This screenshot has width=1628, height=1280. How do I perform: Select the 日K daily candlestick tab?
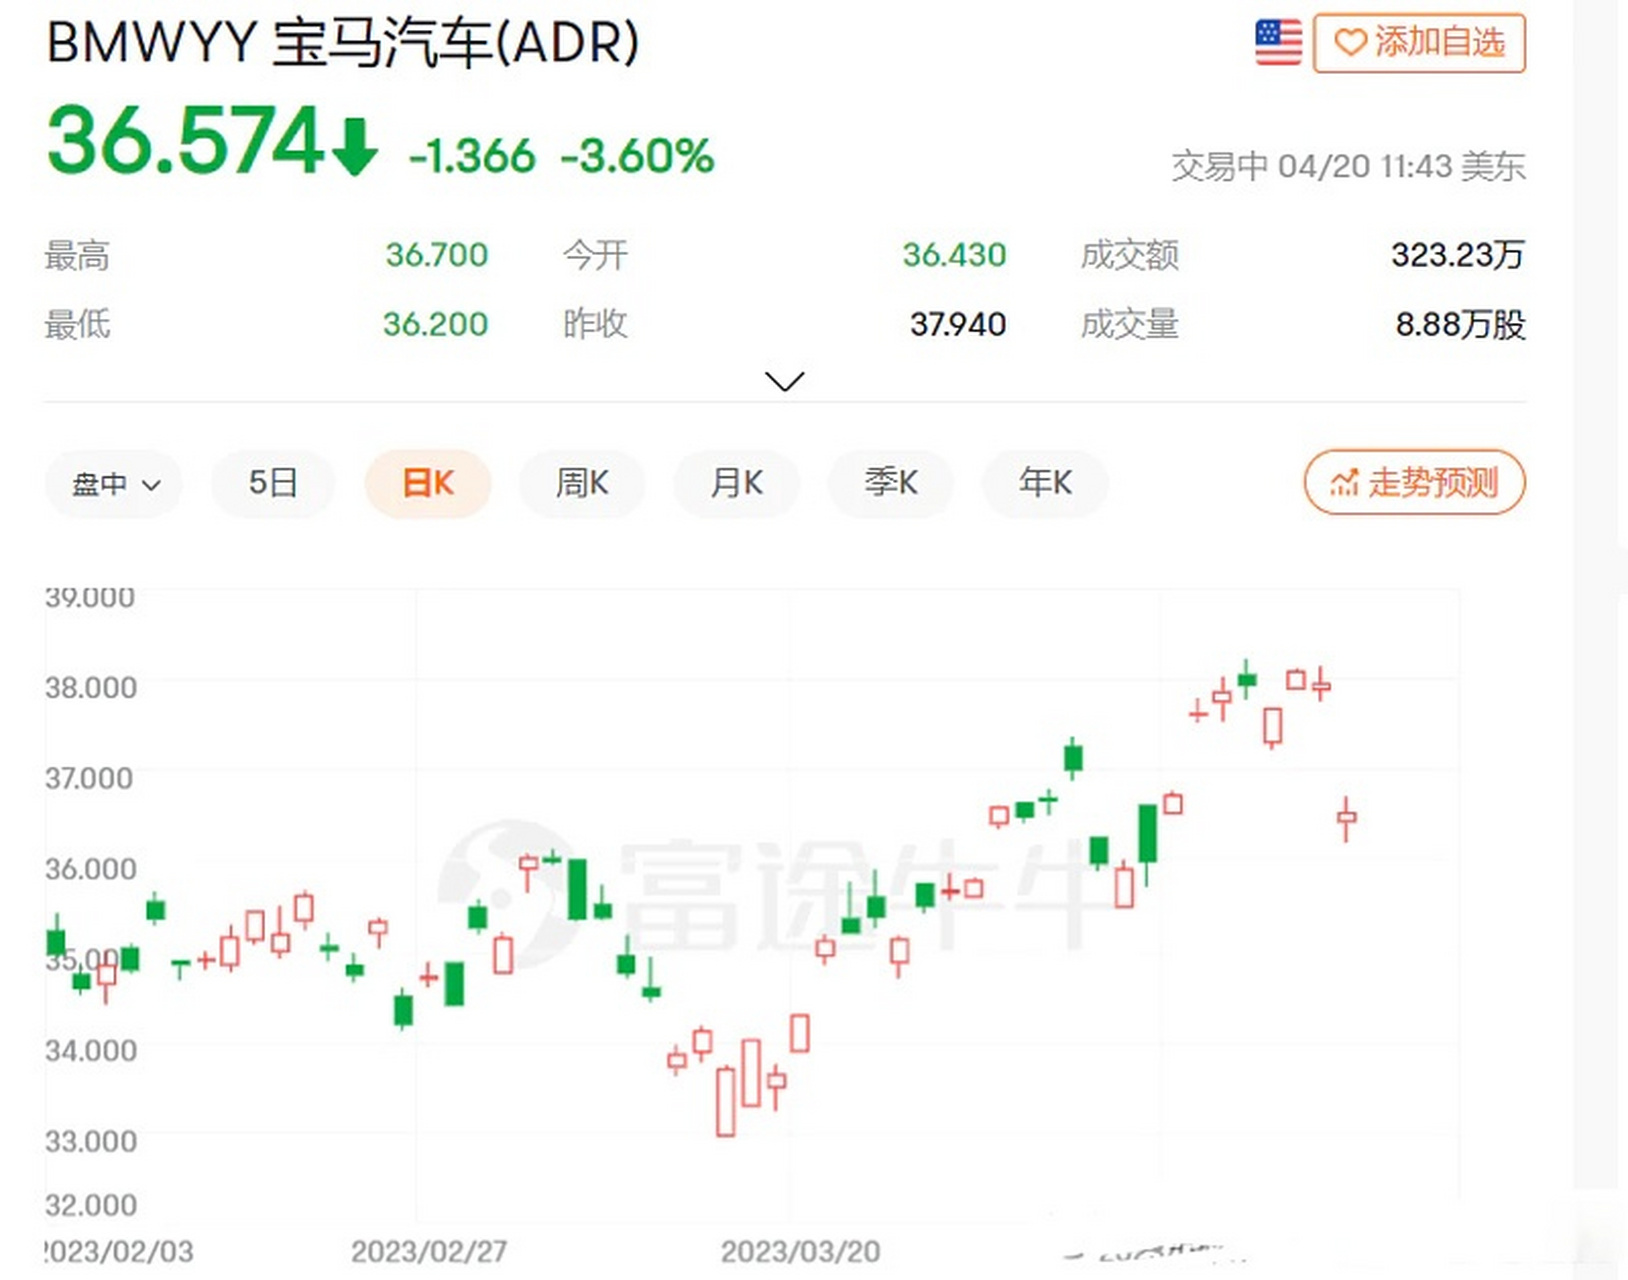[428, 484]
